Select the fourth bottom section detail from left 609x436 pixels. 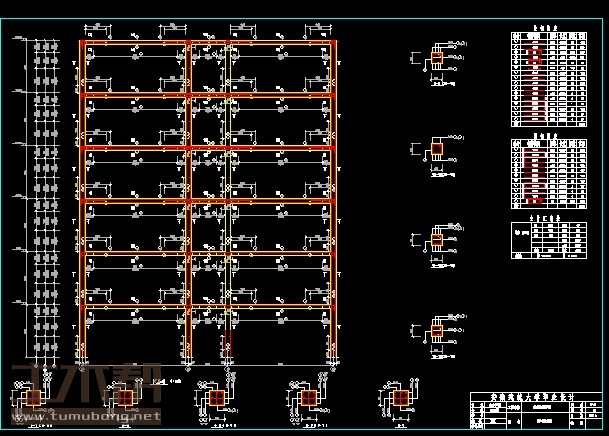[x=308, y=398]
